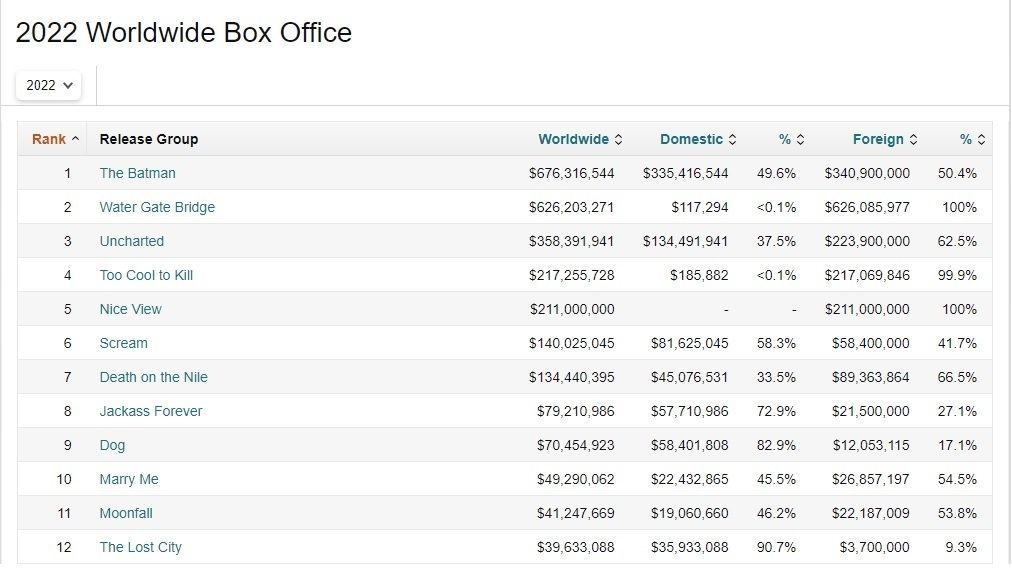Open Nice View movie link
The image size is (1012, 576).
click(130, 309)
